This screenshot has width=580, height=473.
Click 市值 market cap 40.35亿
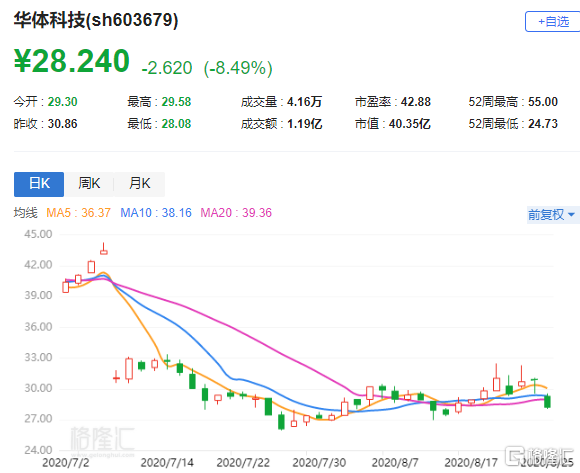409,124
